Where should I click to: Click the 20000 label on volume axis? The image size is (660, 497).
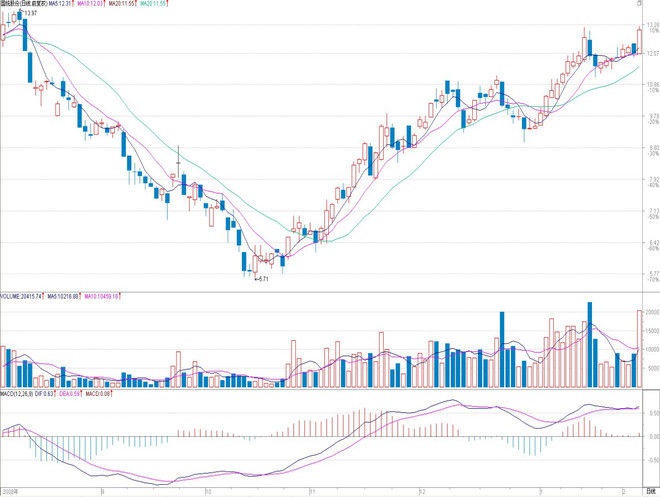[x=650, y=312]
